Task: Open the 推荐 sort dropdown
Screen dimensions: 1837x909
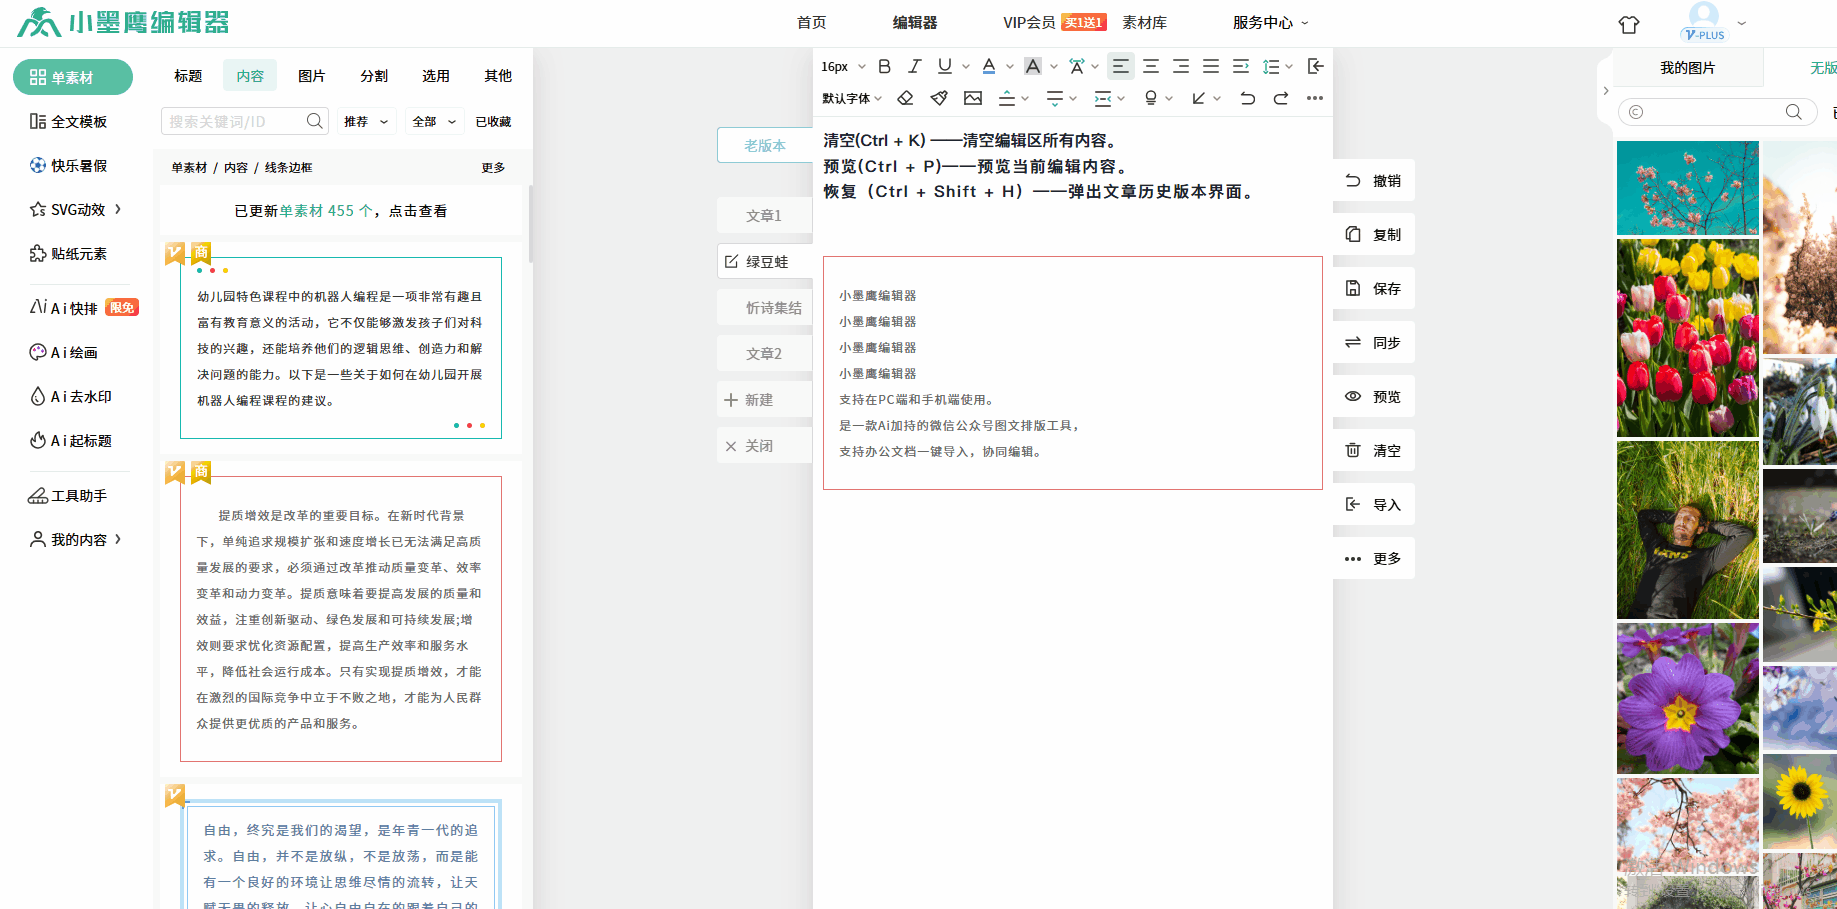Action: point(366,122)
